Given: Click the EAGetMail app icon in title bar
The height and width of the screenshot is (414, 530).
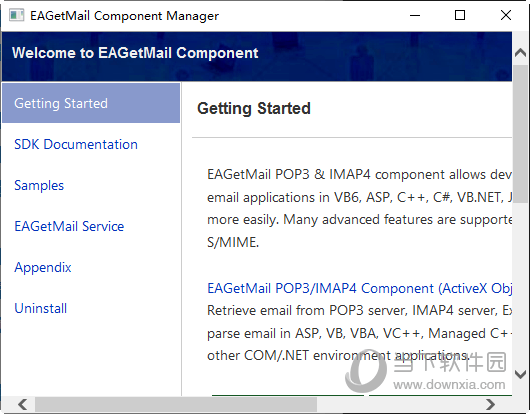Looking at the screenshot, I should [16, 15].
